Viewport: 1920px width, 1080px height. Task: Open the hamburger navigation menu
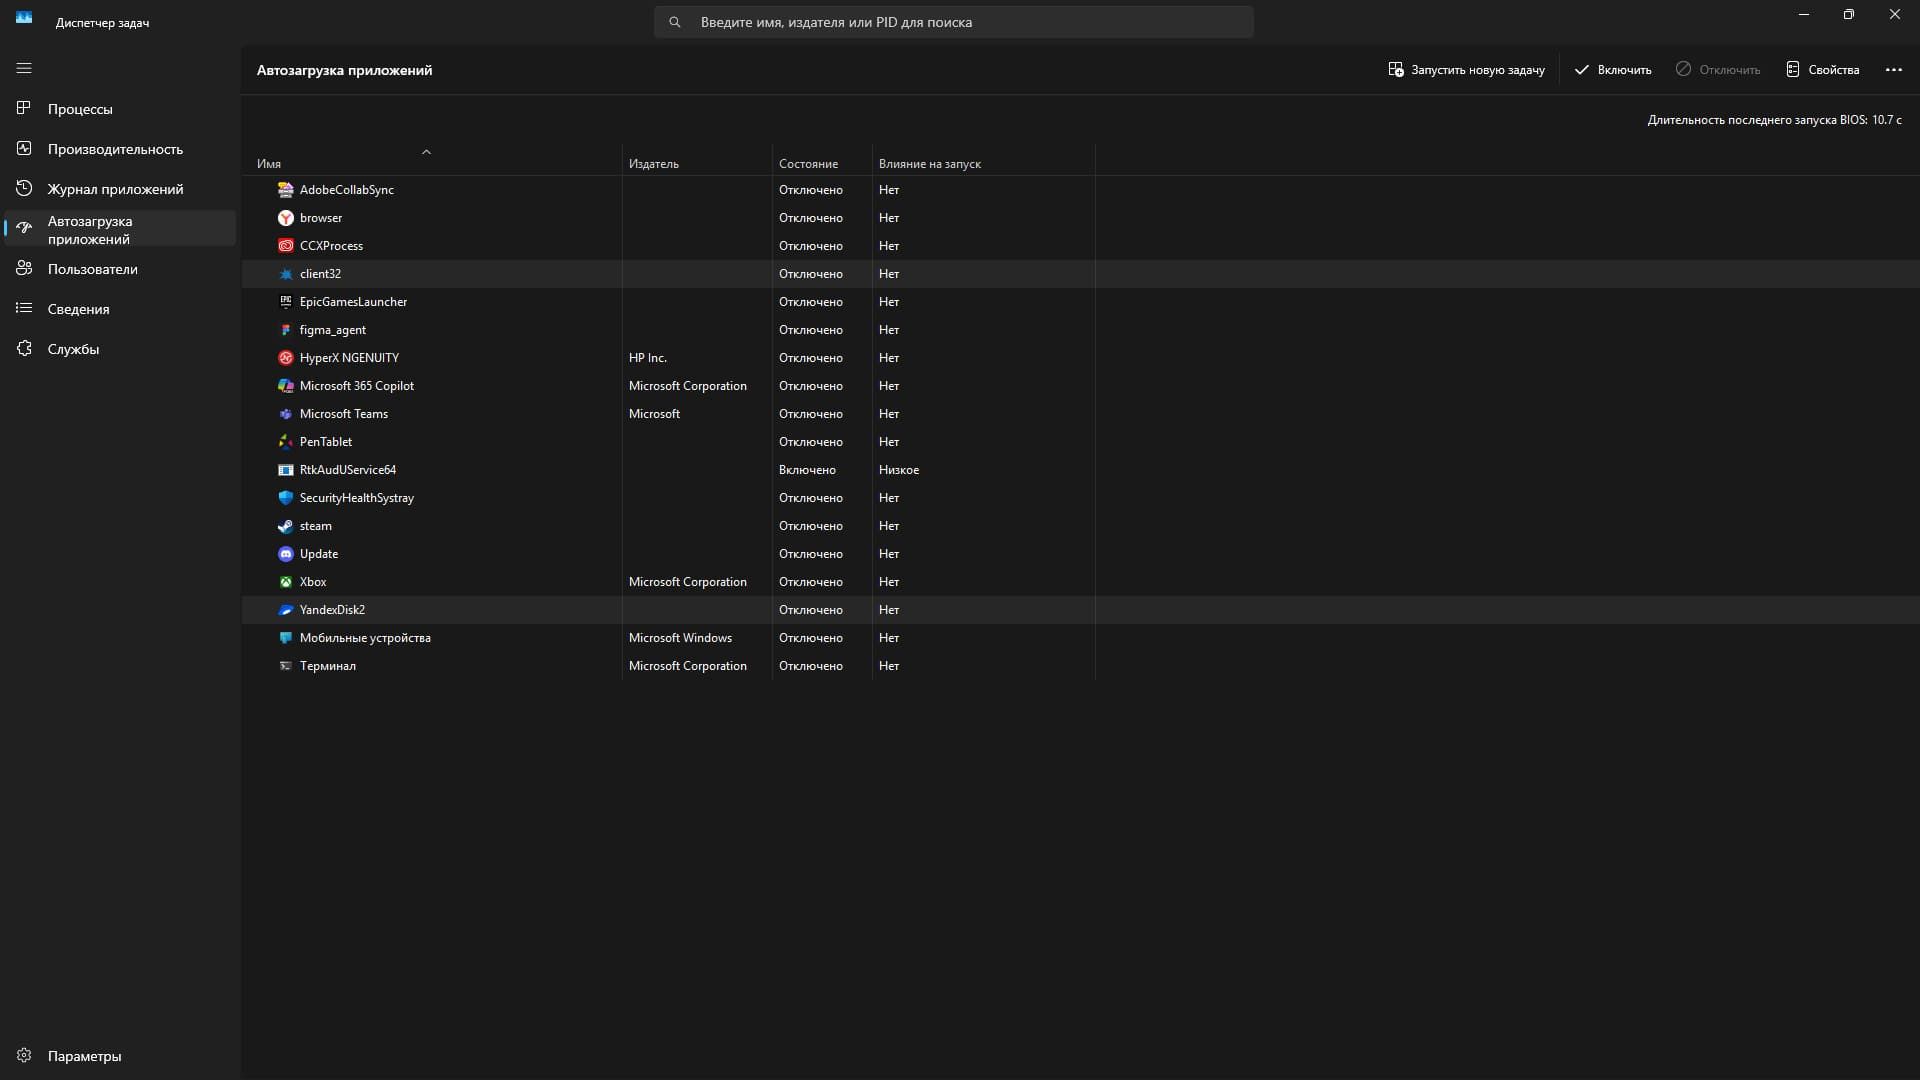pos(24,68)
